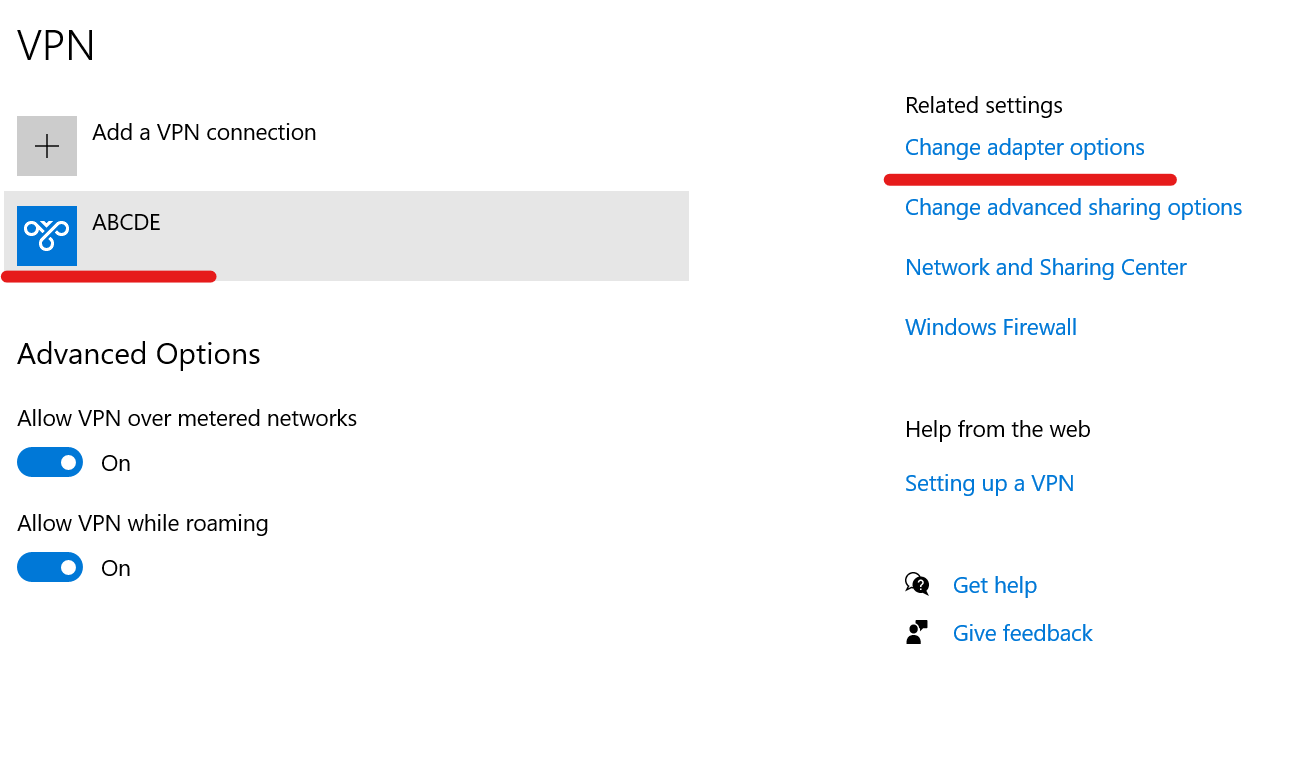Toggle Allow VPN over metered networks switch
Image resolution: width=1289 pixels, height=768 pixels.
50,462
